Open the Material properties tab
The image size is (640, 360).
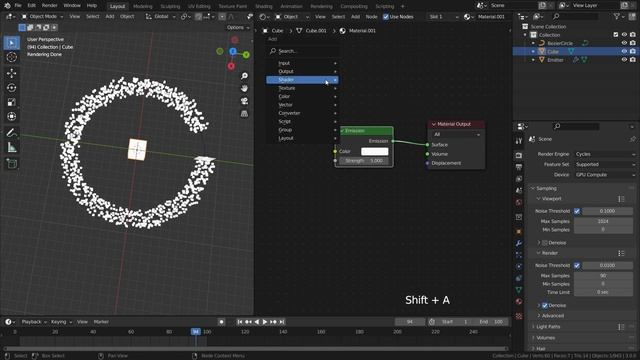pos(519,302)
